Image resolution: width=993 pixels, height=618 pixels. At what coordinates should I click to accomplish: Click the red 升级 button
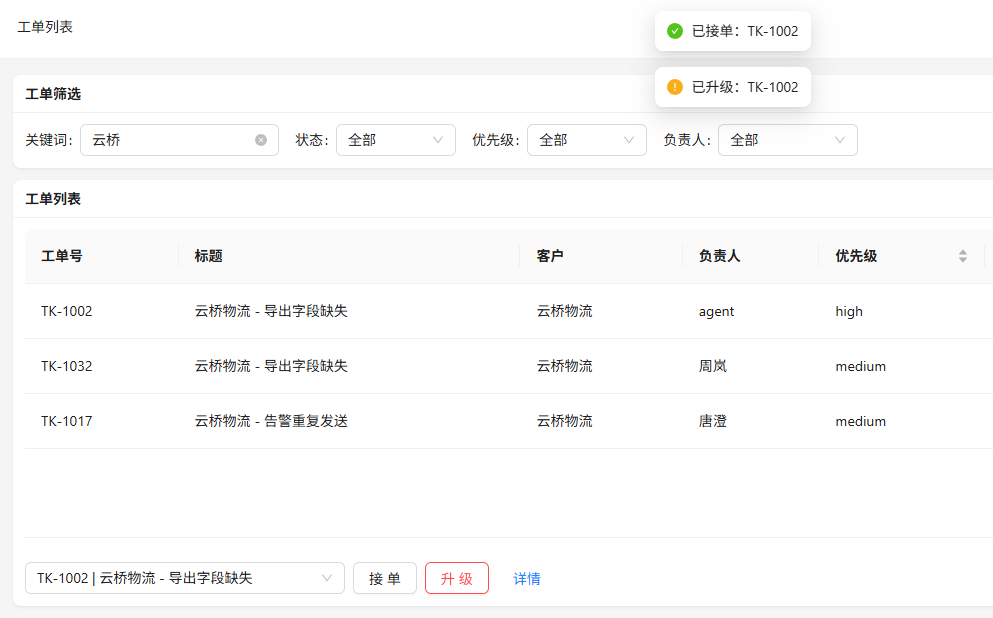pyautogui.click(x=456, y=578)
